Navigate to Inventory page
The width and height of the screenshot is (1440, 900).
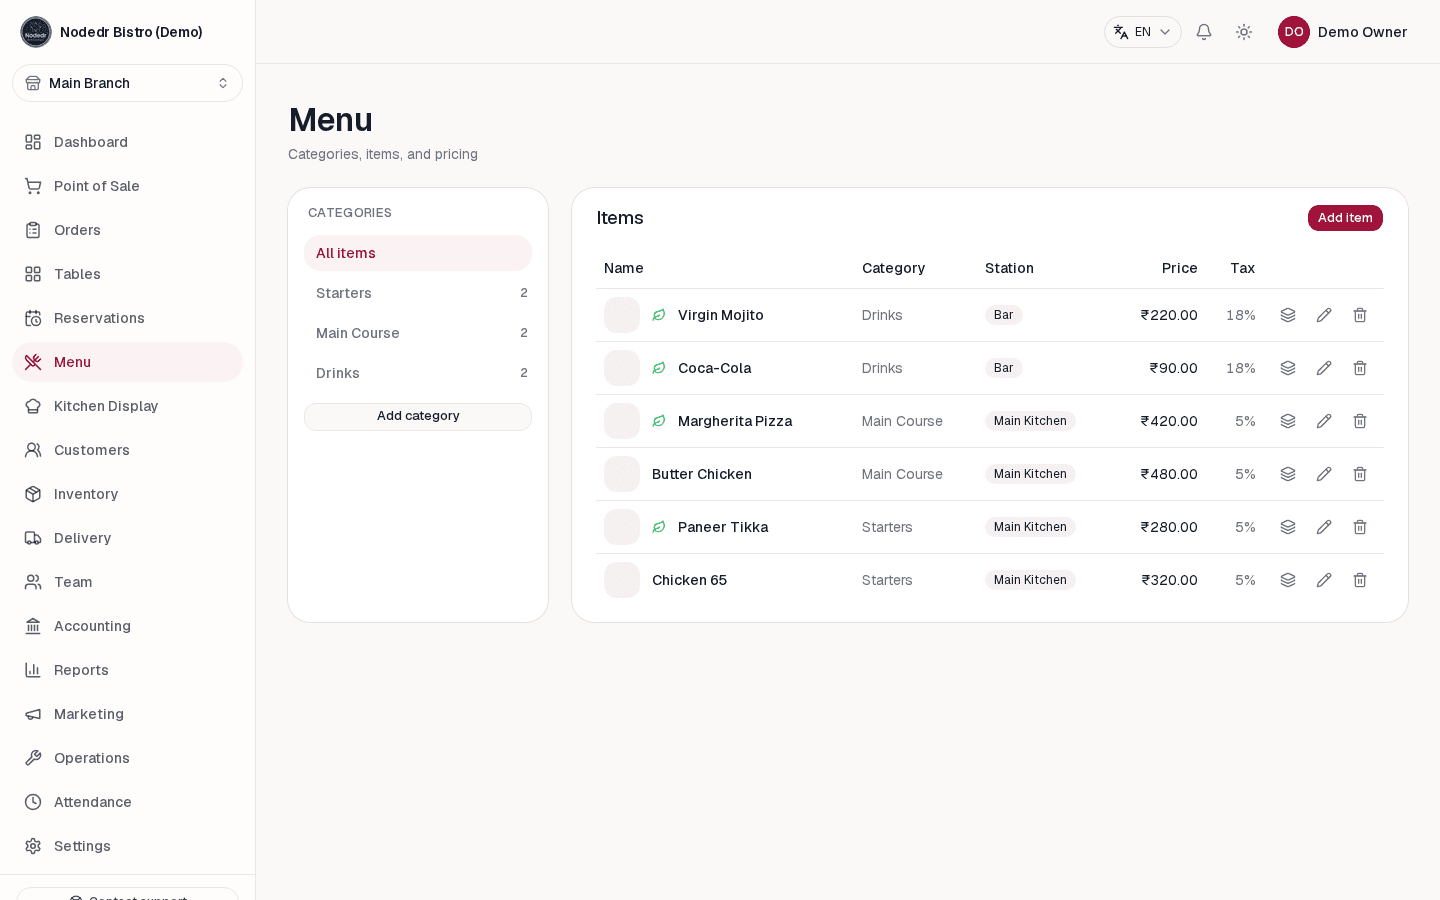pos(127,494)
